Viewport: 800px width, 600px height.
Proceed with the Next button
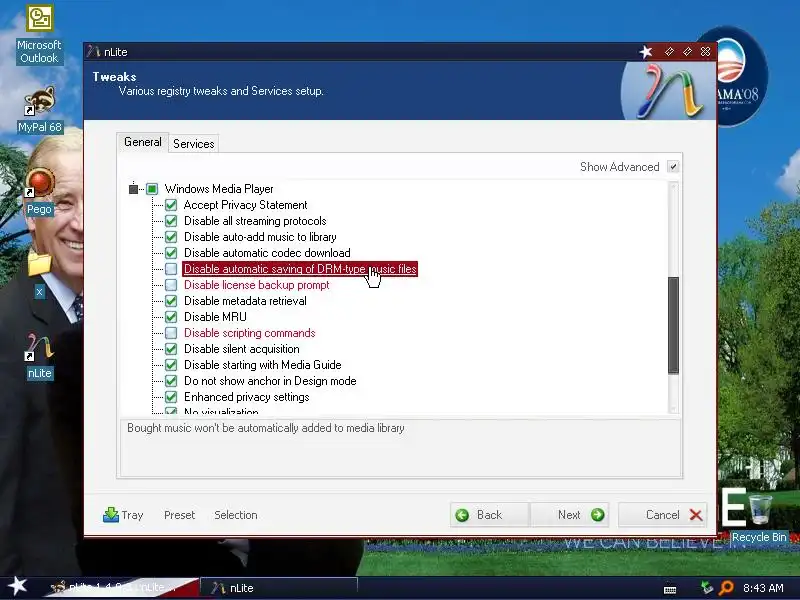click(x=570, y=515)
